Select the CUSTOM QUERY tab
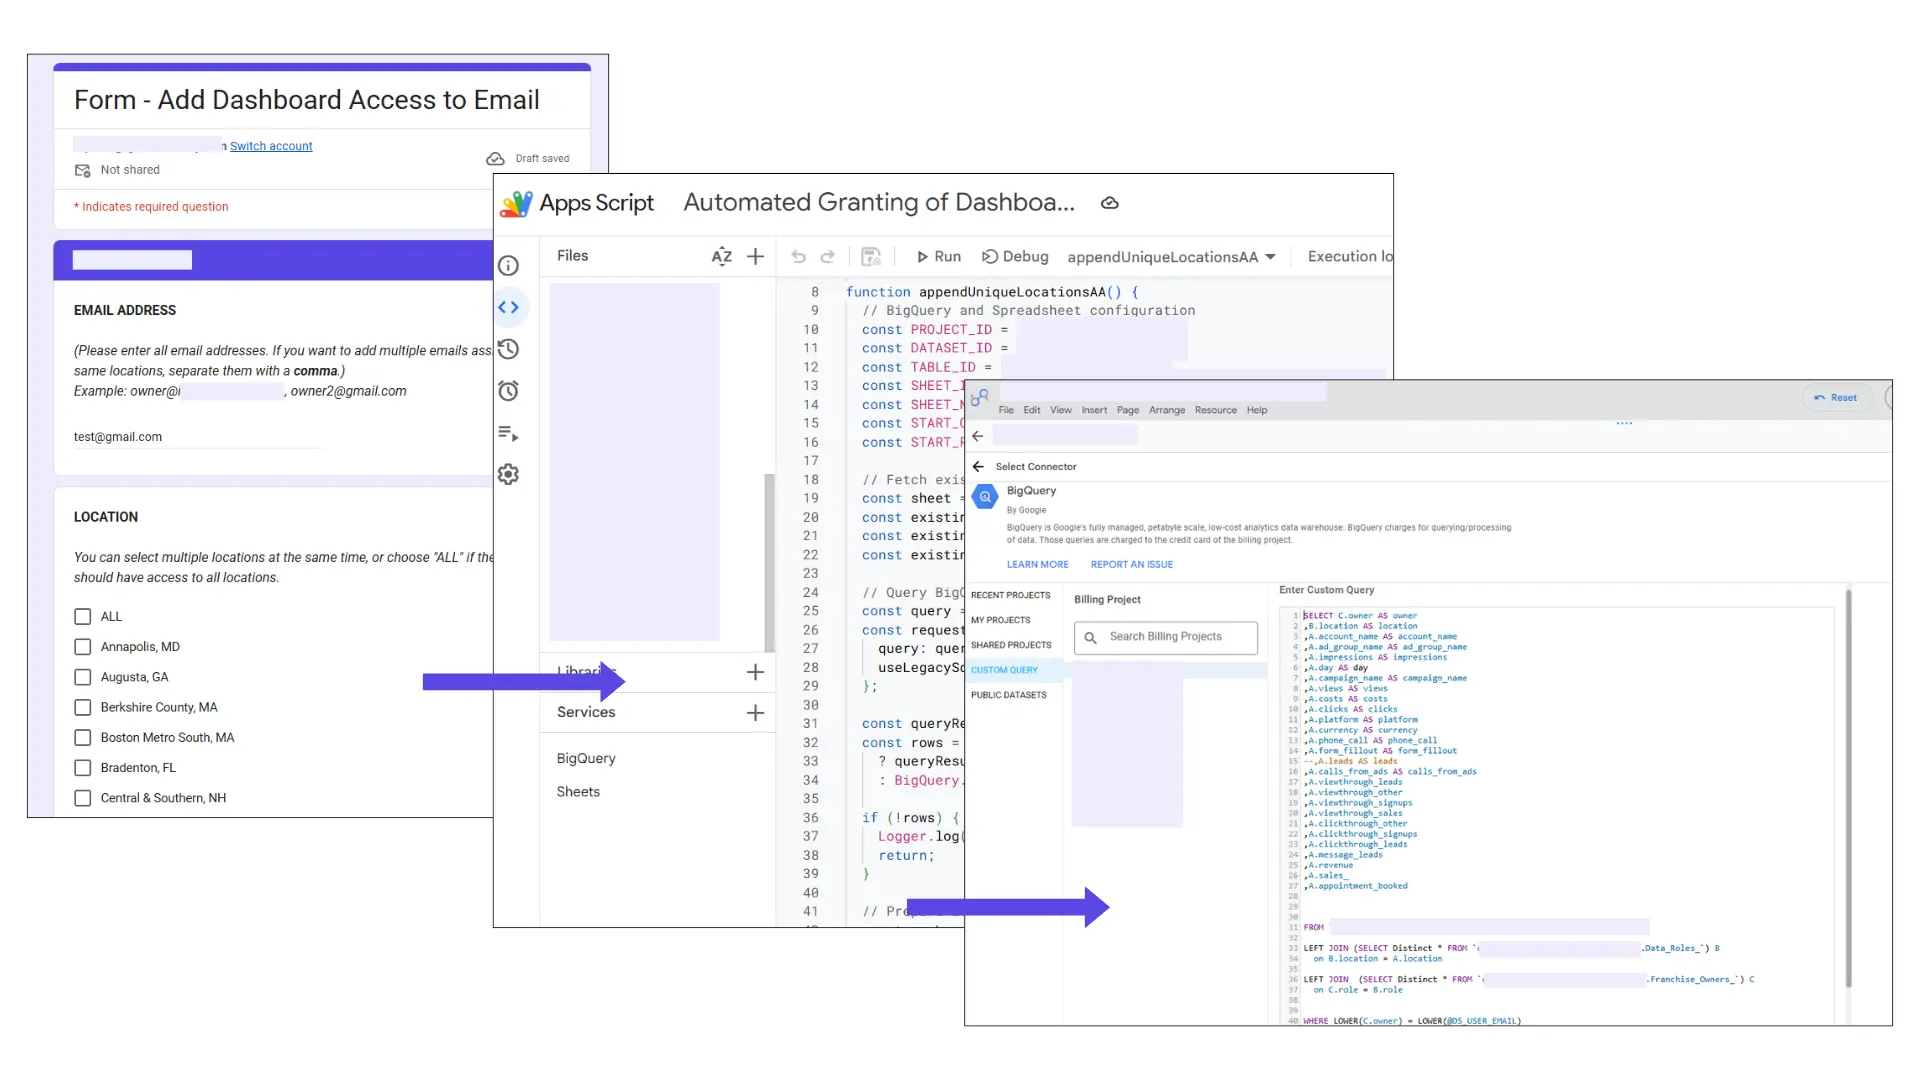The width and height of the screenshot is (1920, 1080). coord(1005,670)
